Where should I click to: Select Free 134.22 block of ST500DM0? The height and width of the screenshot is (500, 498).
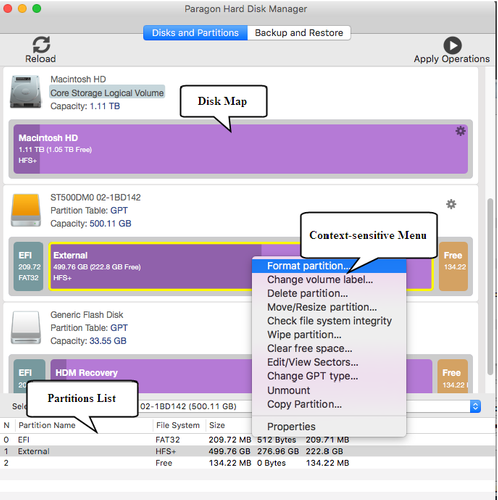453,266
